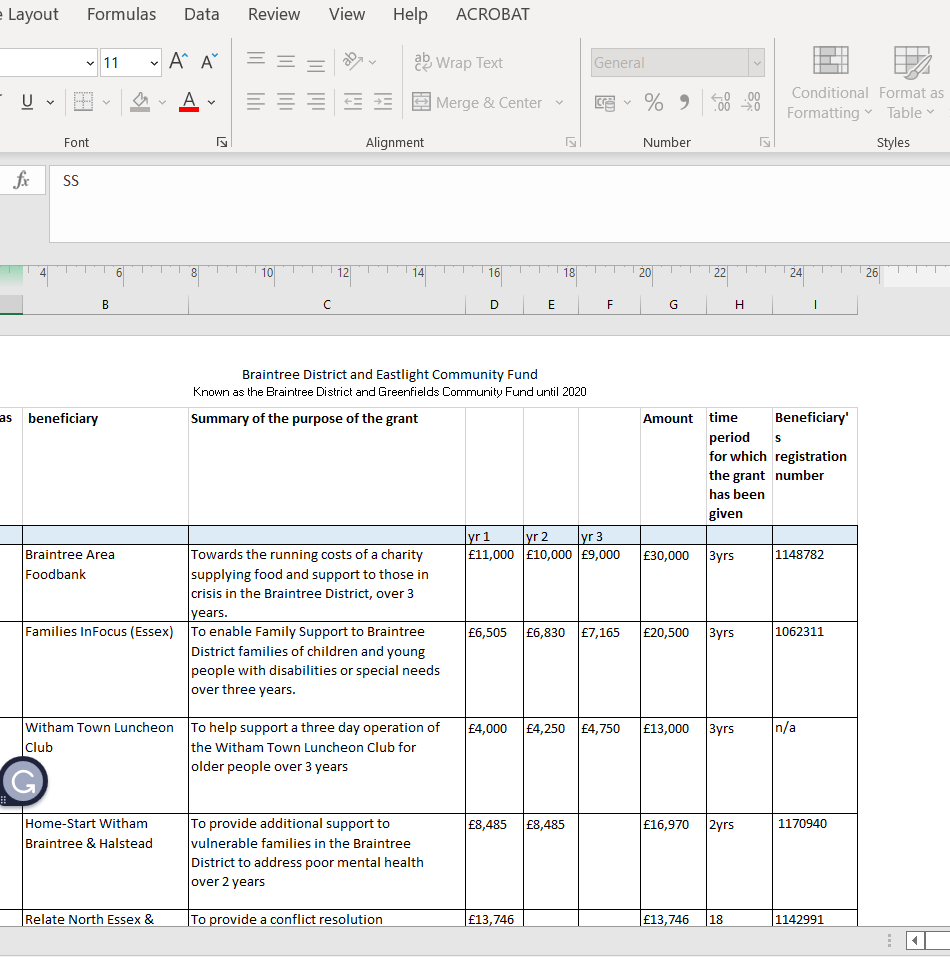950x957 pixels.
Task: Toggle Align Right for cell text
Action: [x=315, y=102]
